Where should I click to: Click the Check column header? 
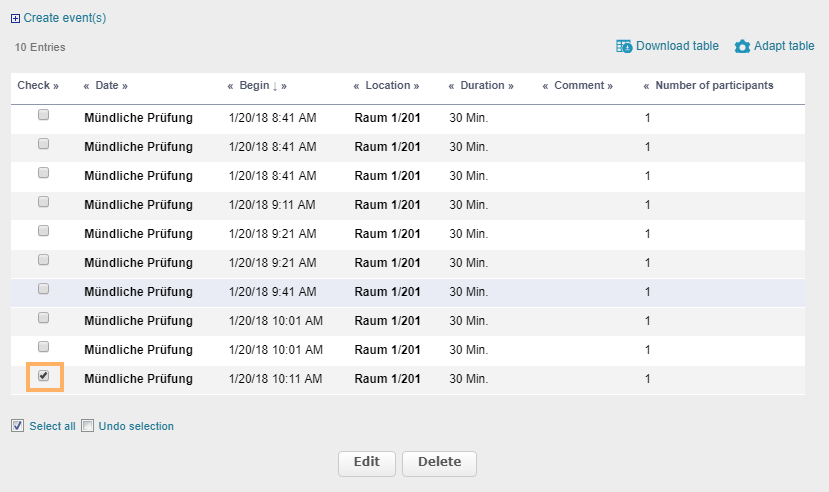tap(34, 86)
